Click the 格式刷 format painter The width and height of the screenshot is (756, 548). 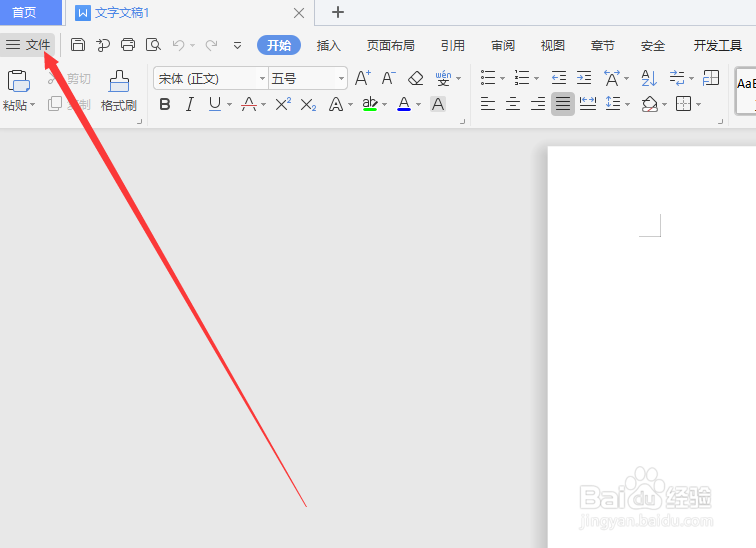point(119,91)
